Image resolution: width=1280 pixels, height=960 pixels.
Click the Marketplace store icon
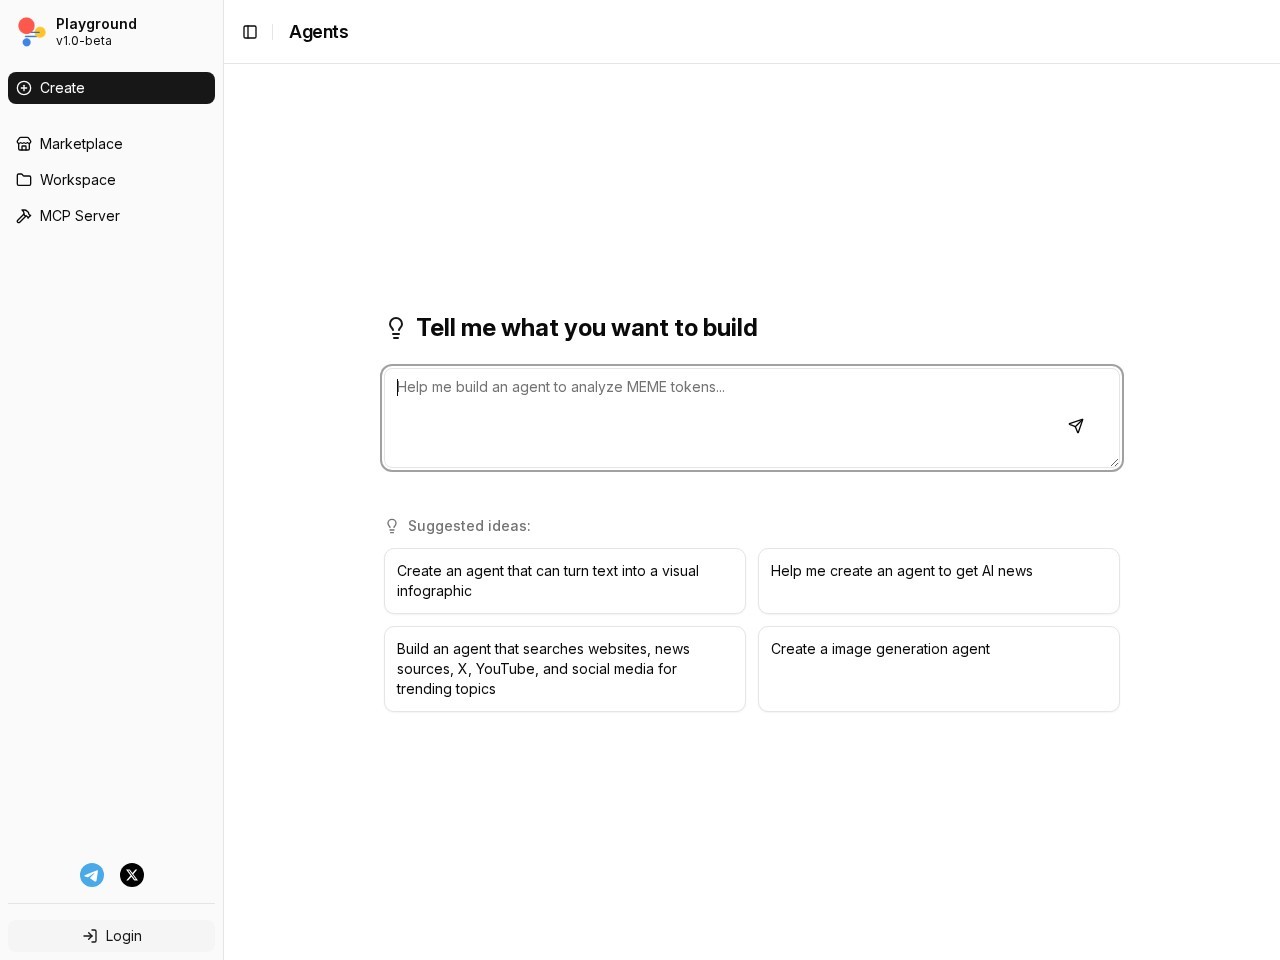[24, 144]
